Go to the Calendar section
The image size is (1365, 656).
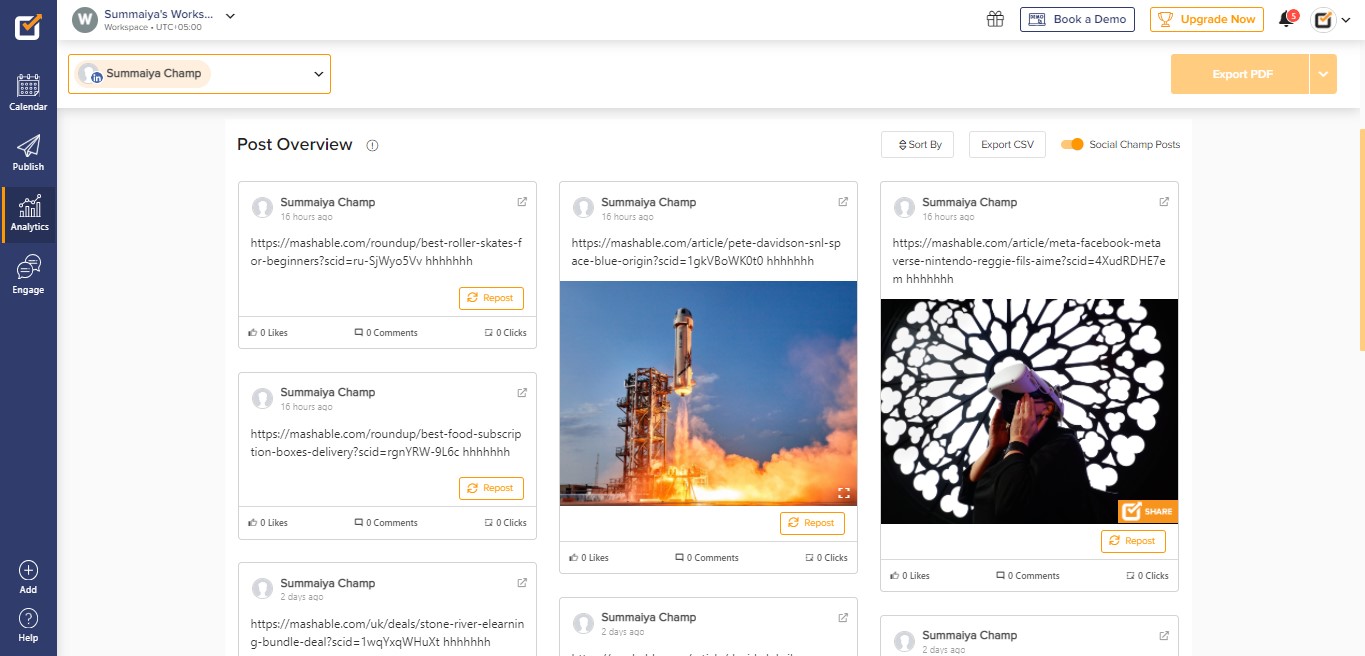28,92
